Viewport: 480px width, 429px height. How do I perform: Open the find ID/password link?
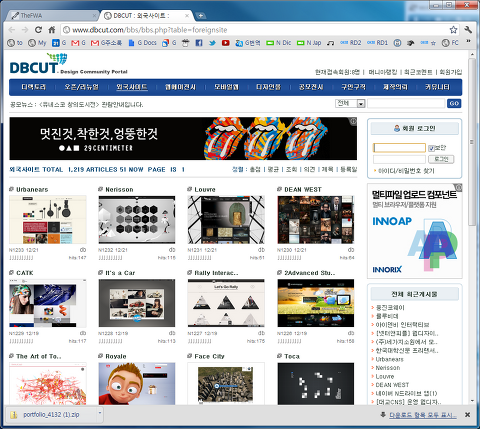point(406,171)
